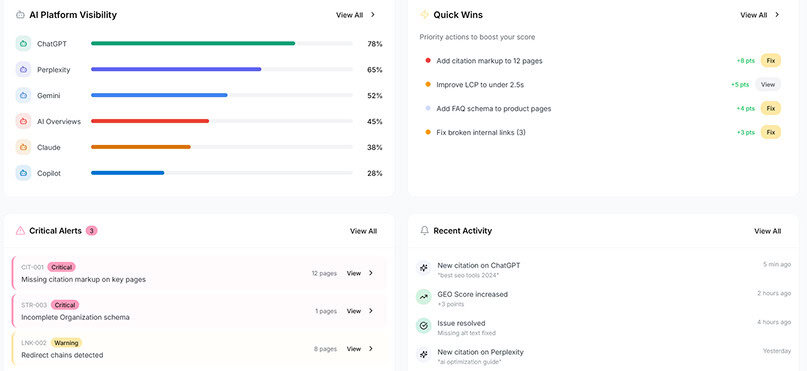Click 'Missing citation markup on key pages' text
This screenshot has height=371, width=807.
(x=83, y=279)
